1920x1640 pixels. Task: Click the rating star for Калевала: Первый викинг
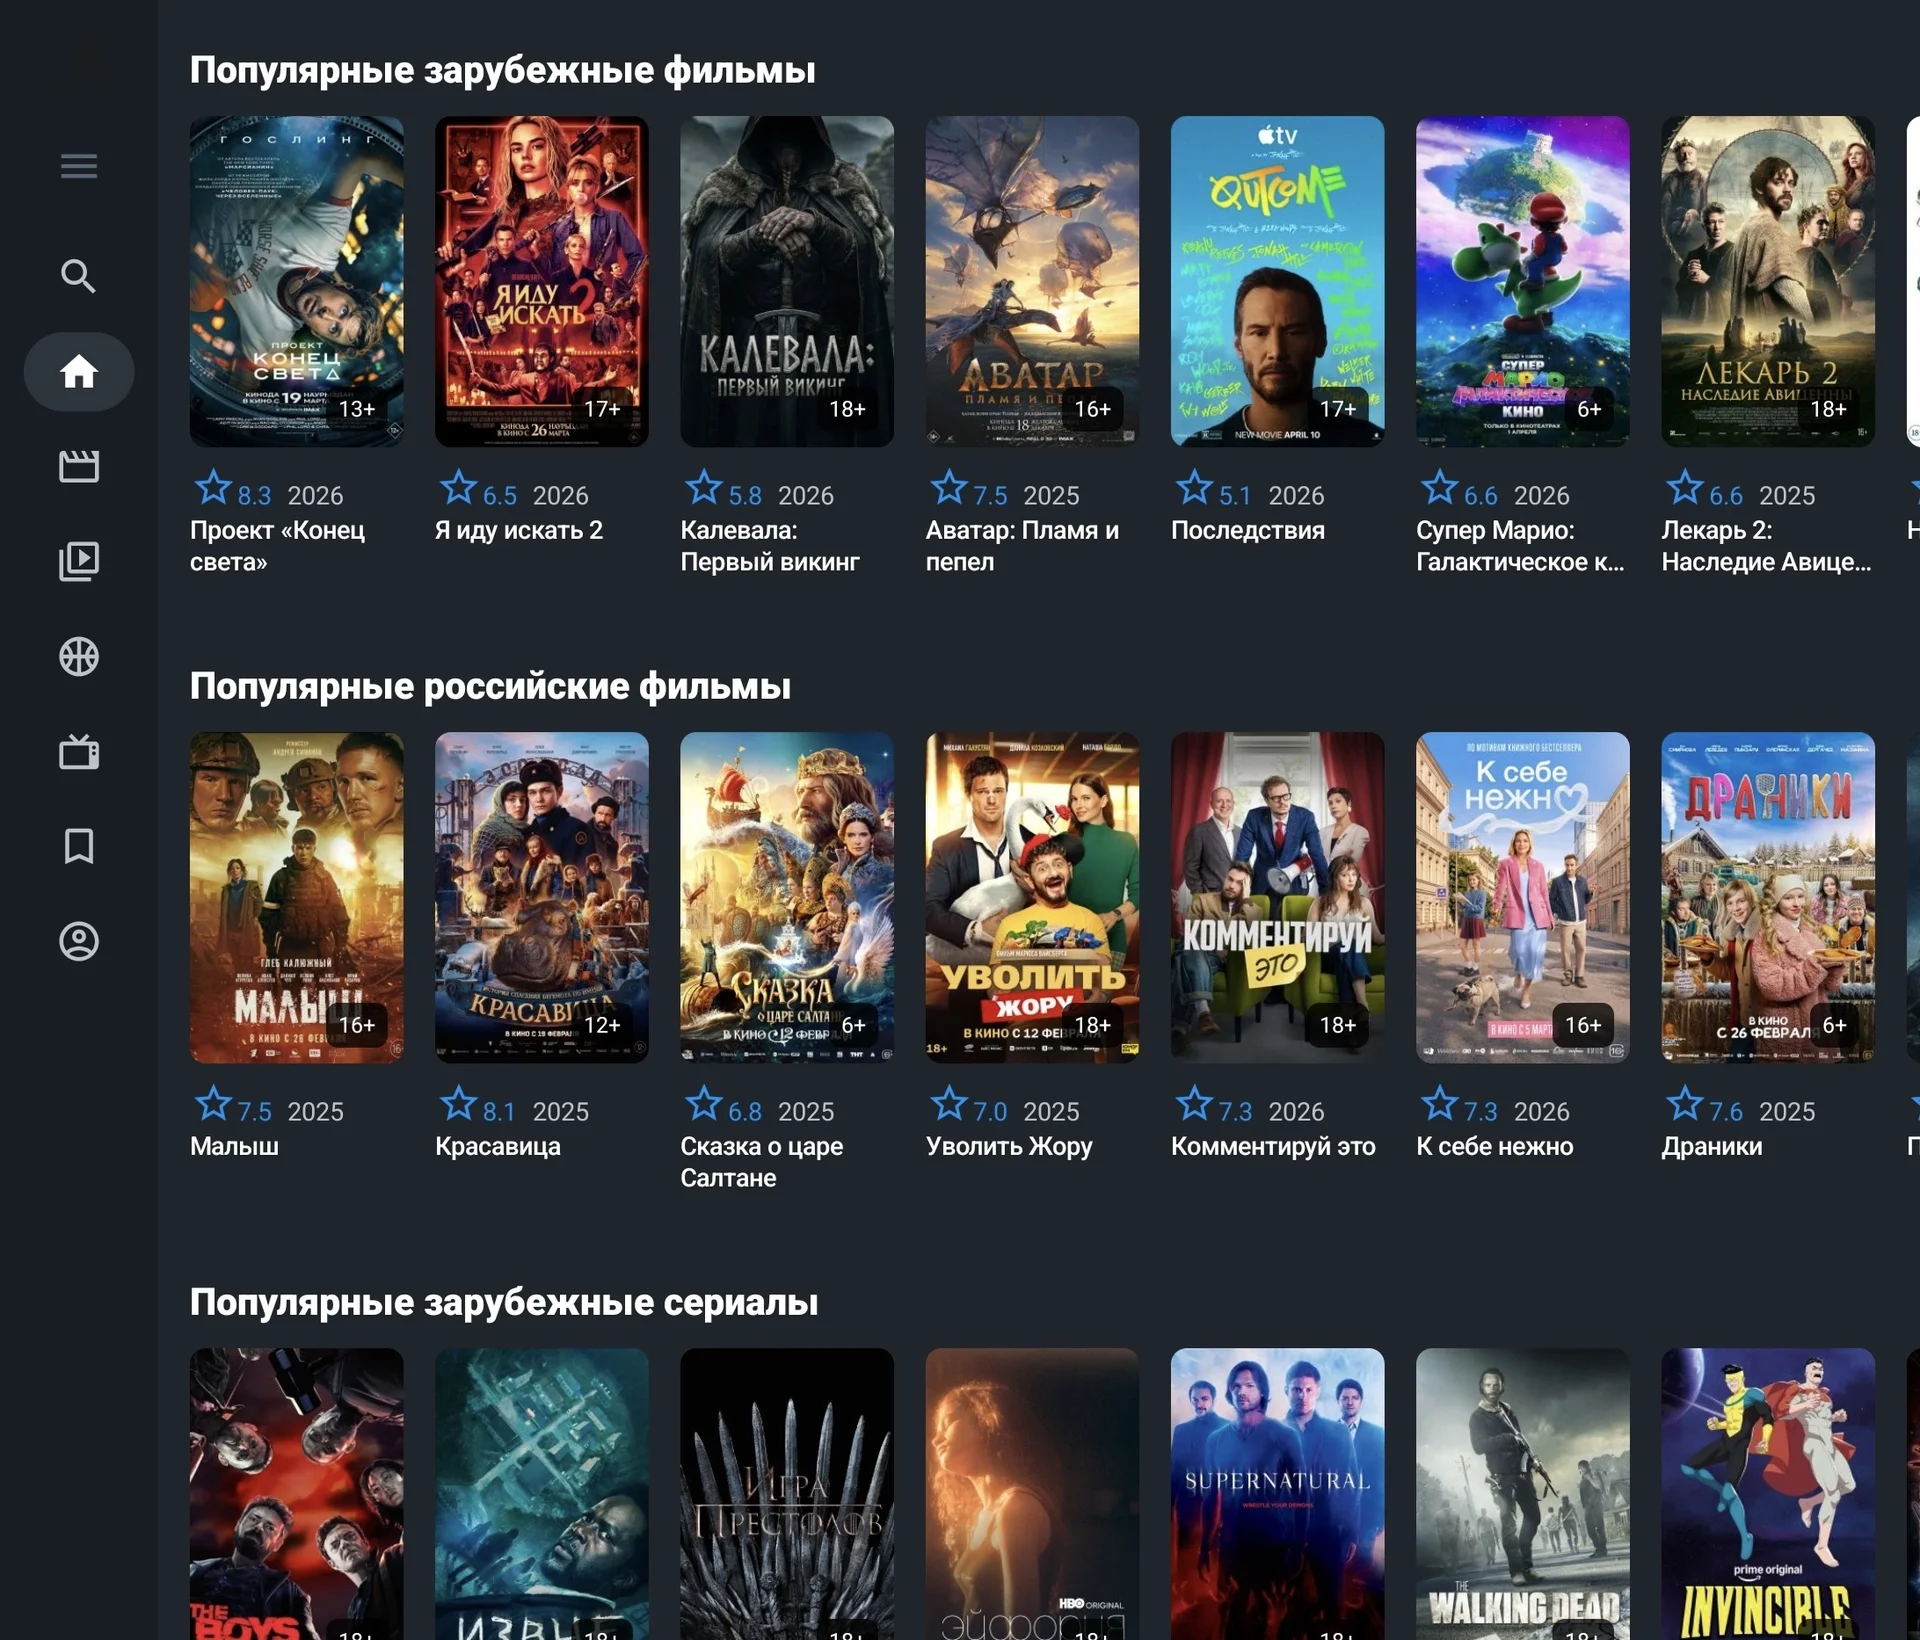point(703,489)
